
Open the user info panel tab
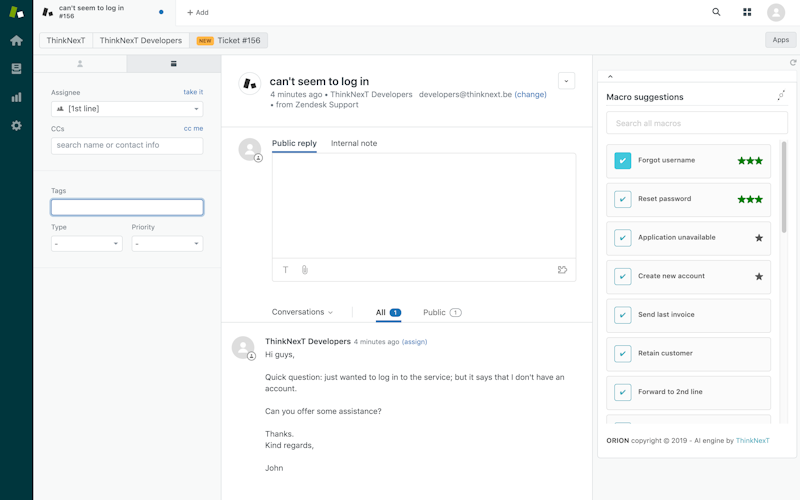click(80, 64)
